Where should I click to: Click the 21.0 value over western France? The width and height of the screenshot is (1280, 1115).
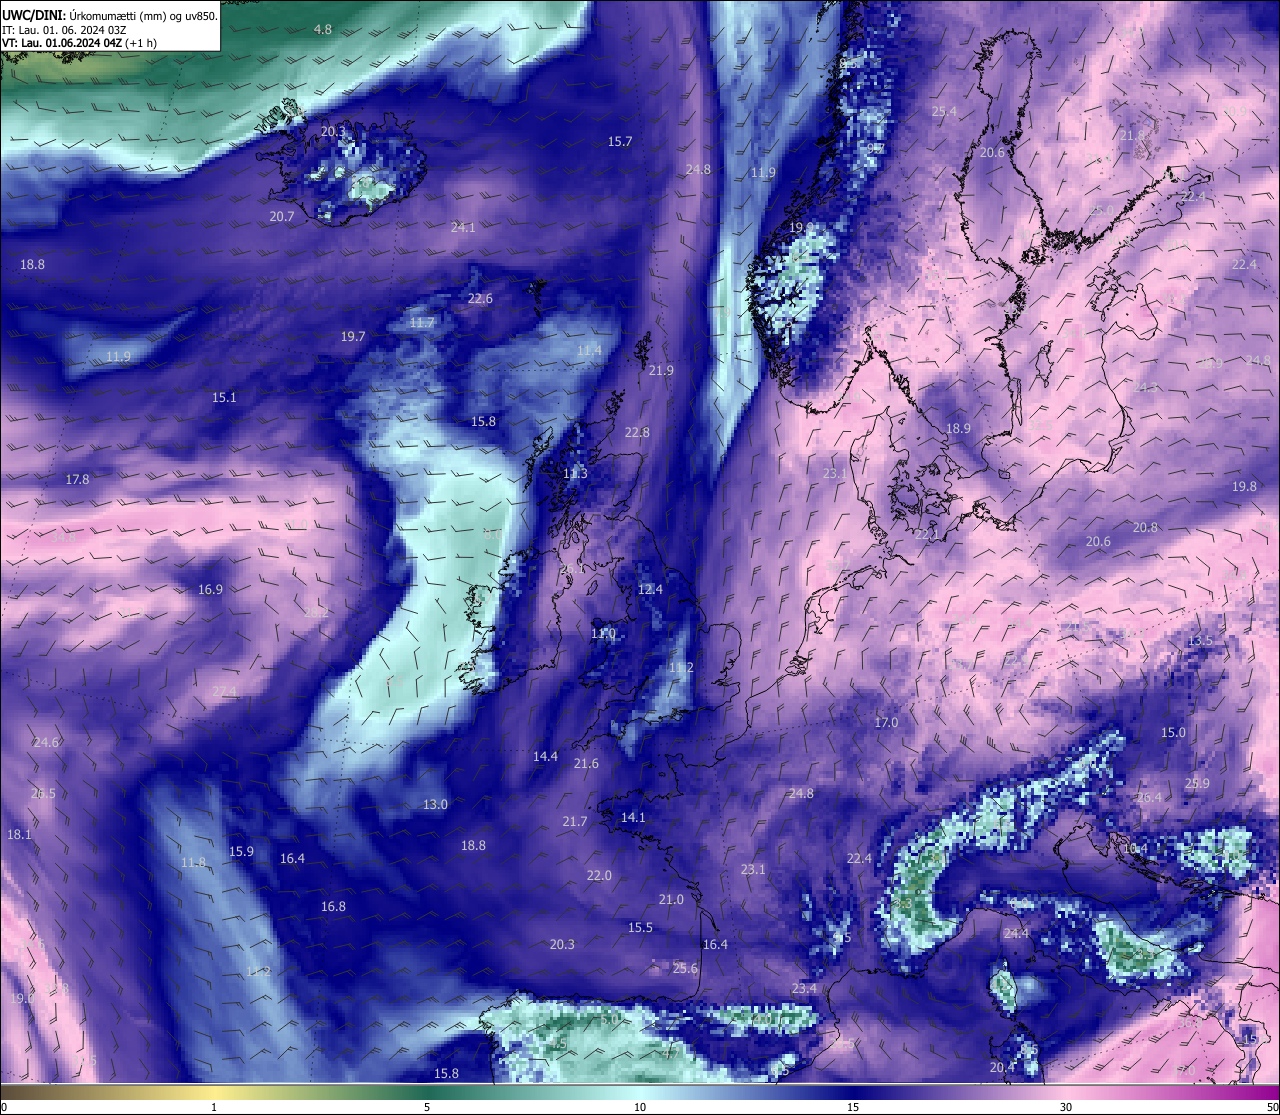coord(671,900)
